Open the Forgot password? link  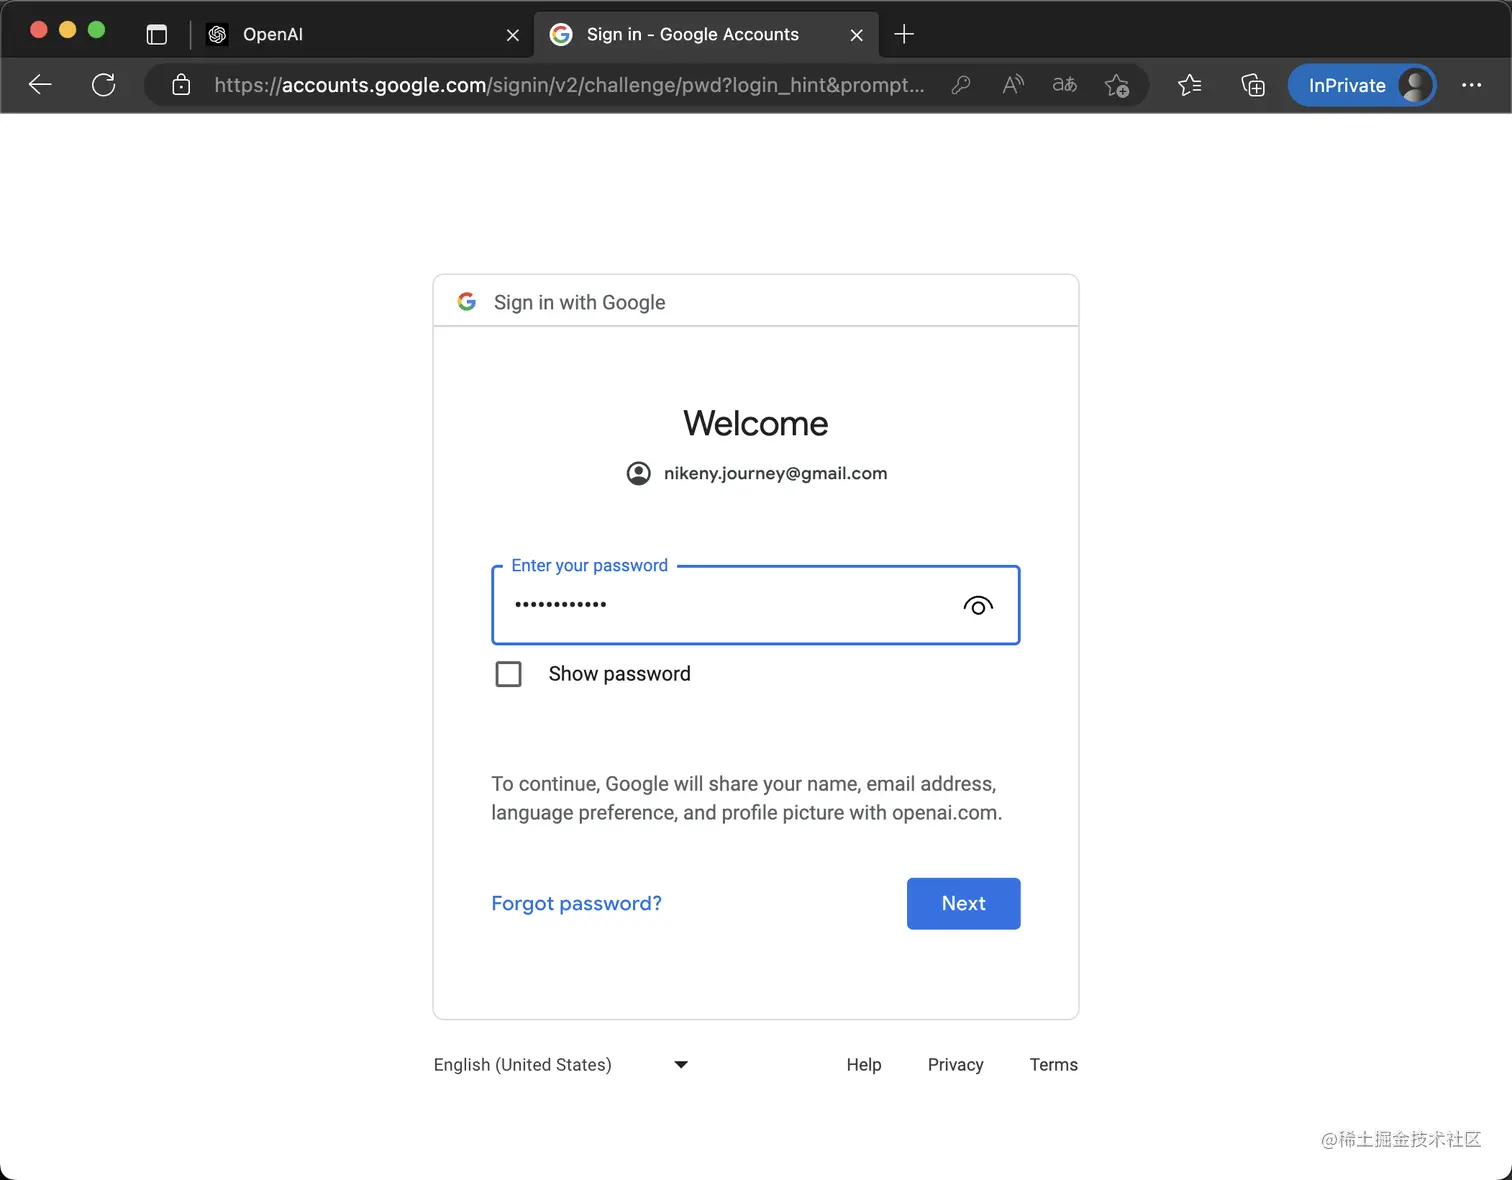pyautogui.click(x=576, y=903)
